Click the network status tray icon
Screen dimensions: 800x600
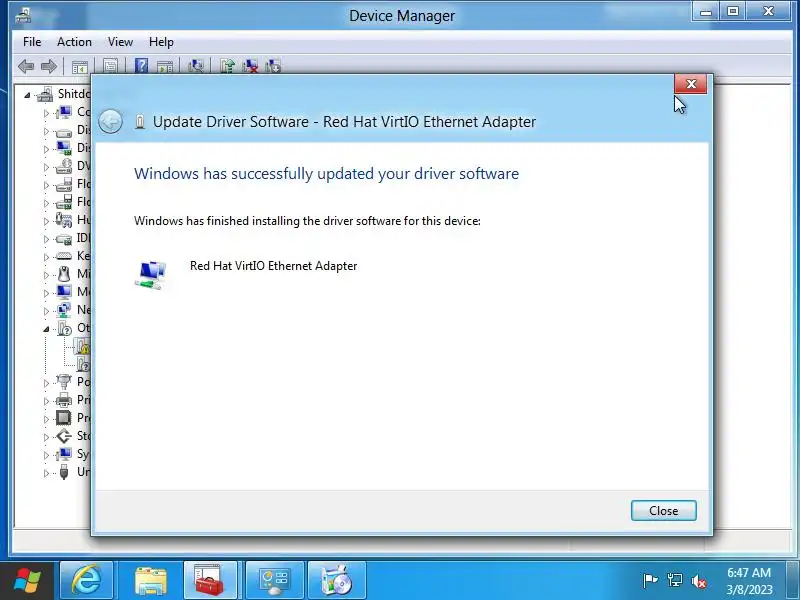tap(675, 581)
